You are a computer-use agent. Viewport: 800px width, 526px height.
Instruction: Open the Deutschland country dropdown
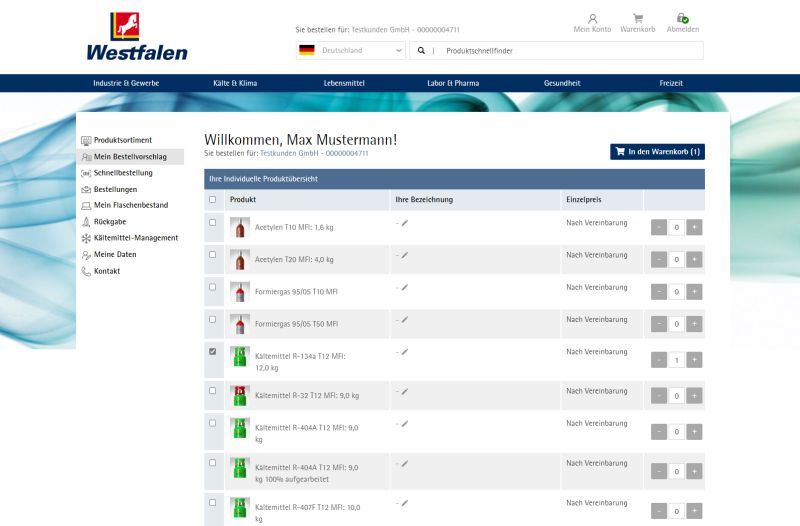click(351, 50)
